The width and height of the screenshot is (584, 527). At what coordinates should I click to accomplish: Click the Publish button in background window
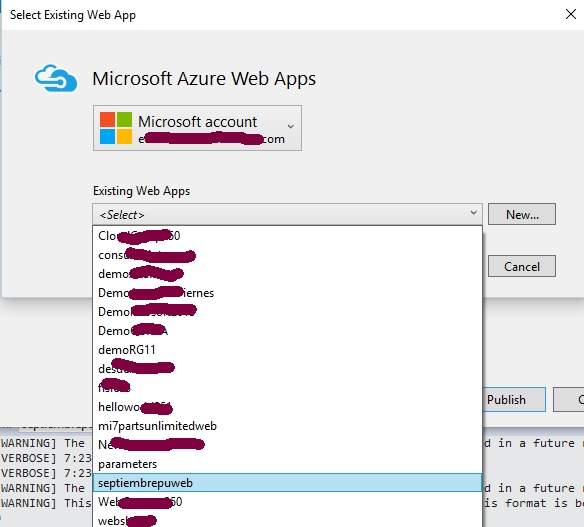click(514, 400)
